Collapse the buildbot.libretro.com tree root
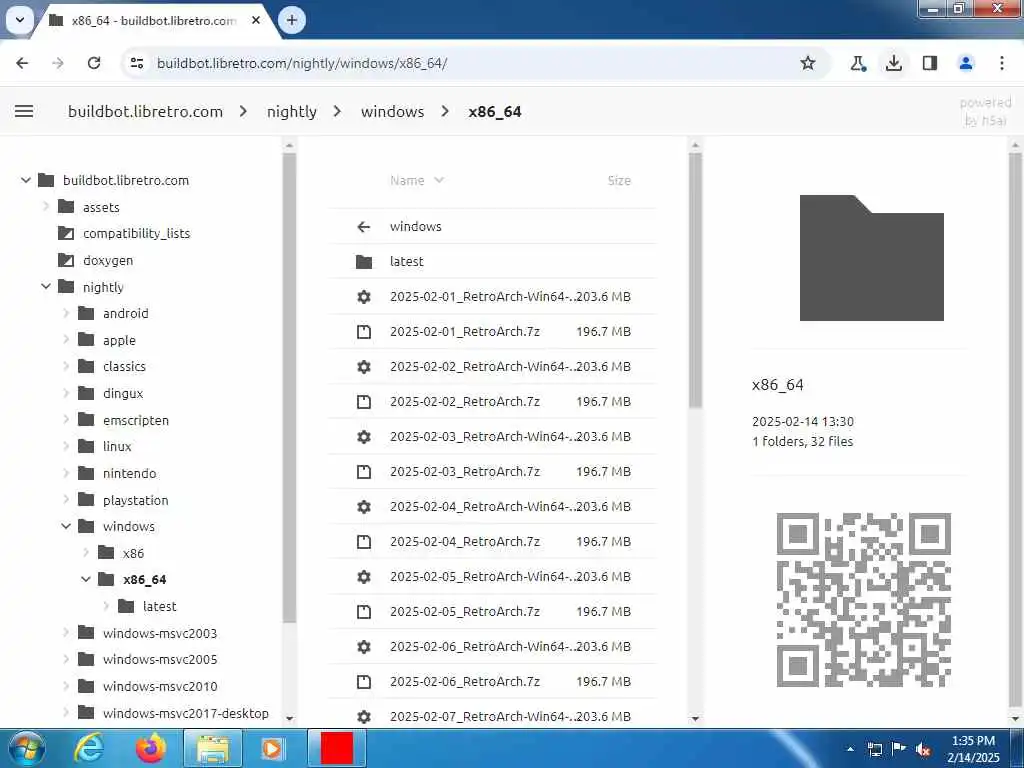The width and height of the screenshot is (1024, 768). 25,180
